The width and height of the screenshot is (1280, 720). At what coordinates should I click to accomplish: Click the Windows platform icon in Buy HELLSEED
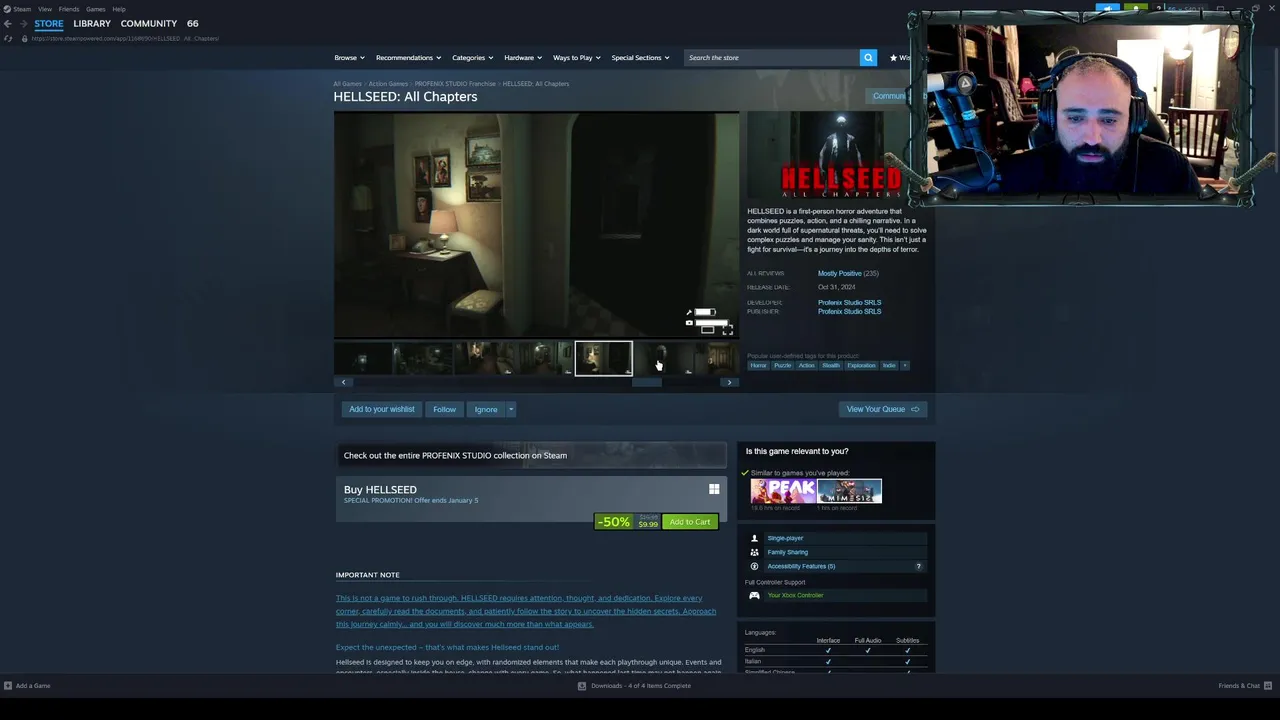click(714, 489)
